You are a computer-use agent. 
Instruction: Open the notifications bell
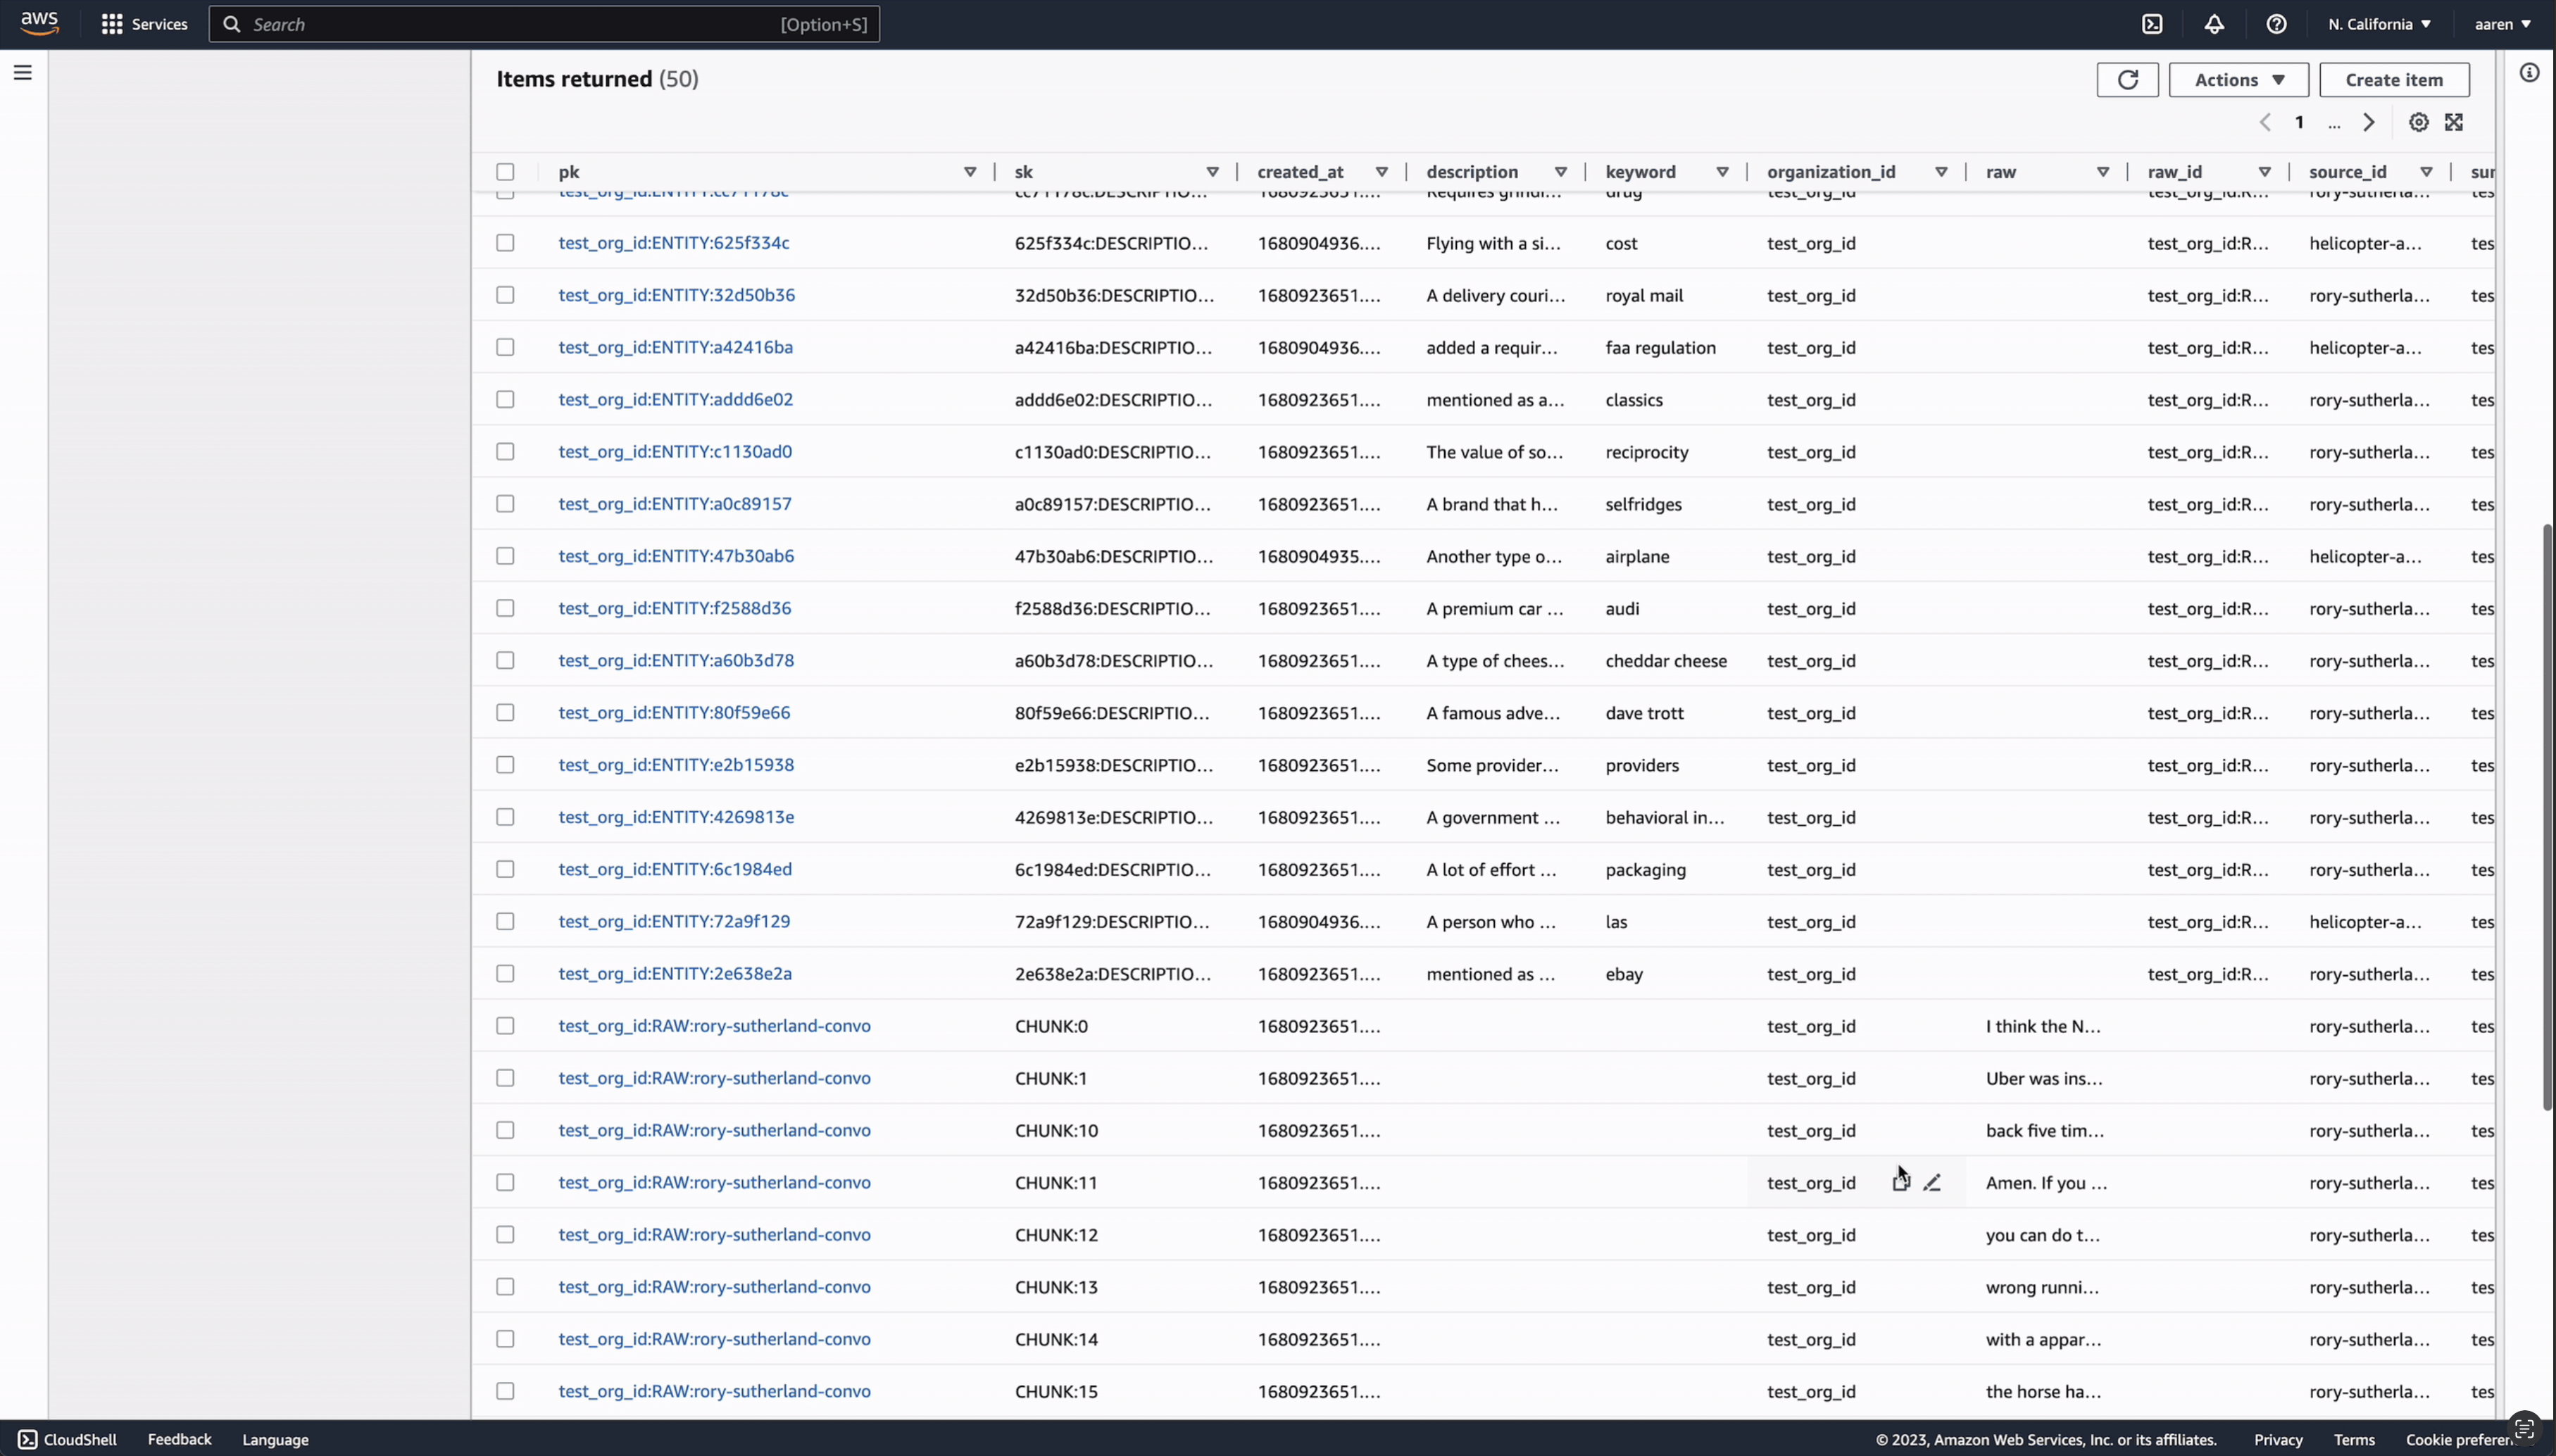pos(2214,24)
